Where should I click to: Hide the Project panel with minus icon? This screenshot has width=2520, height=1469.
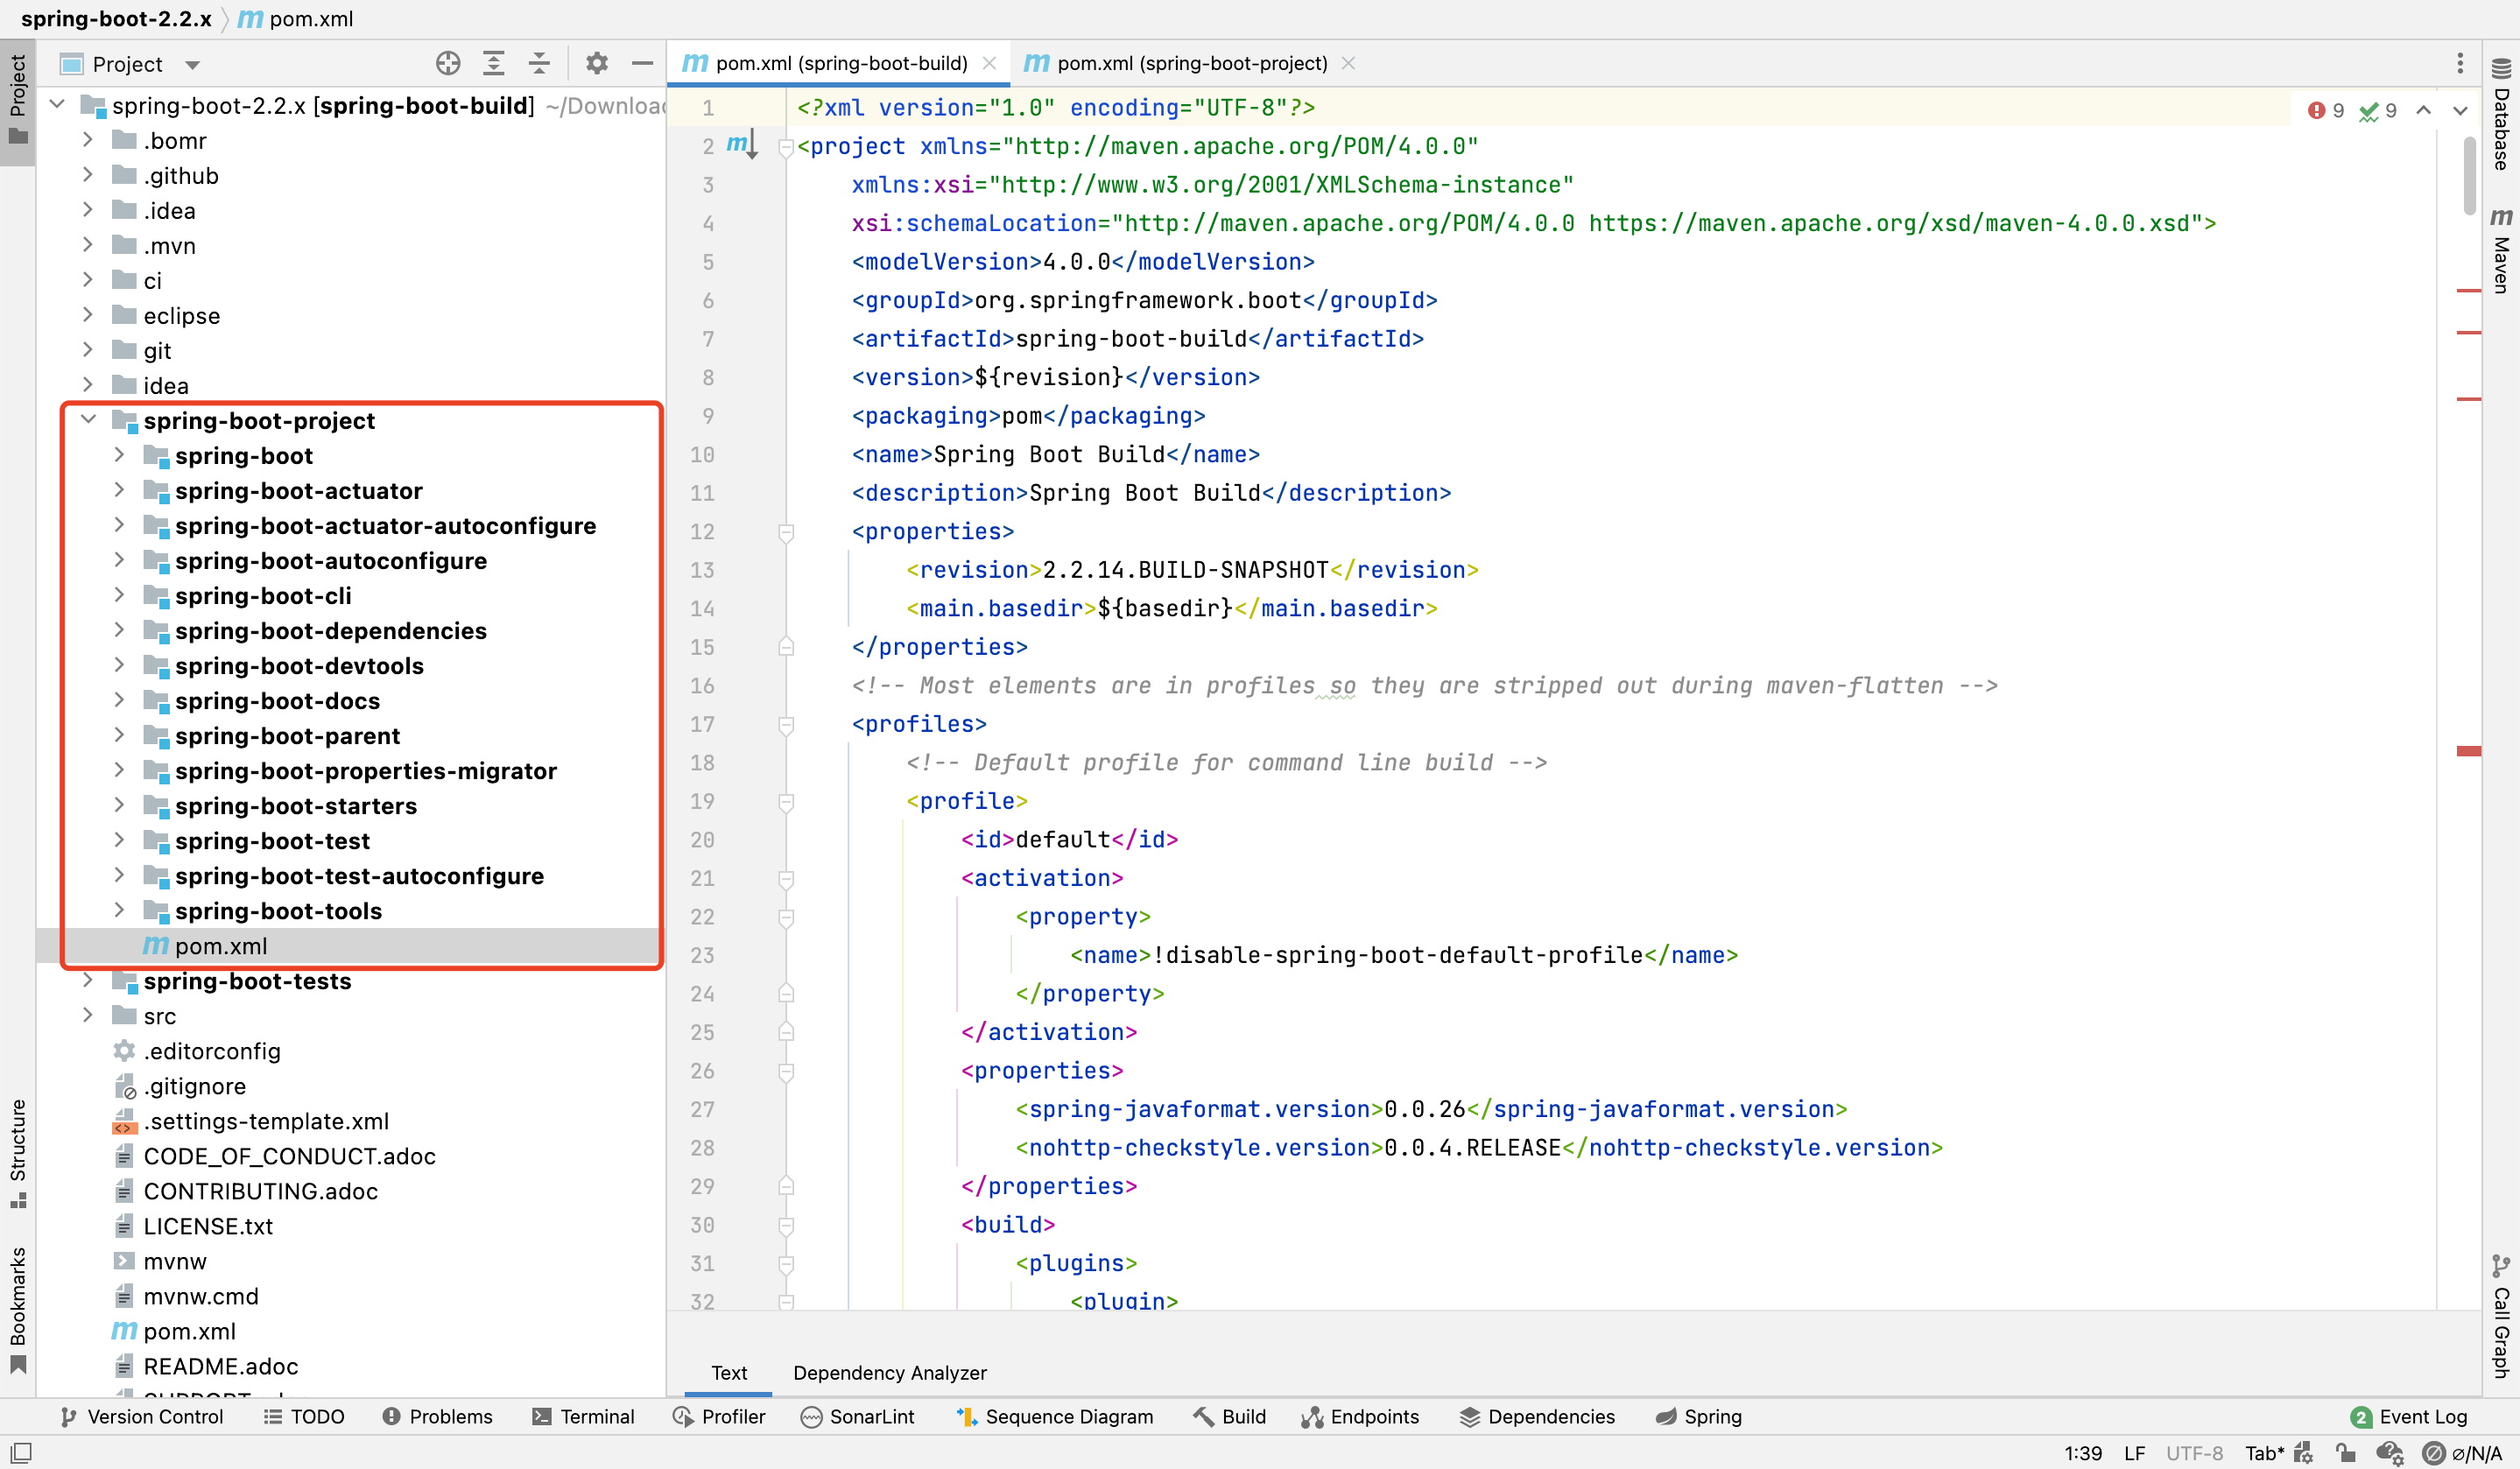pyautogui.click(x=642, y=64)
